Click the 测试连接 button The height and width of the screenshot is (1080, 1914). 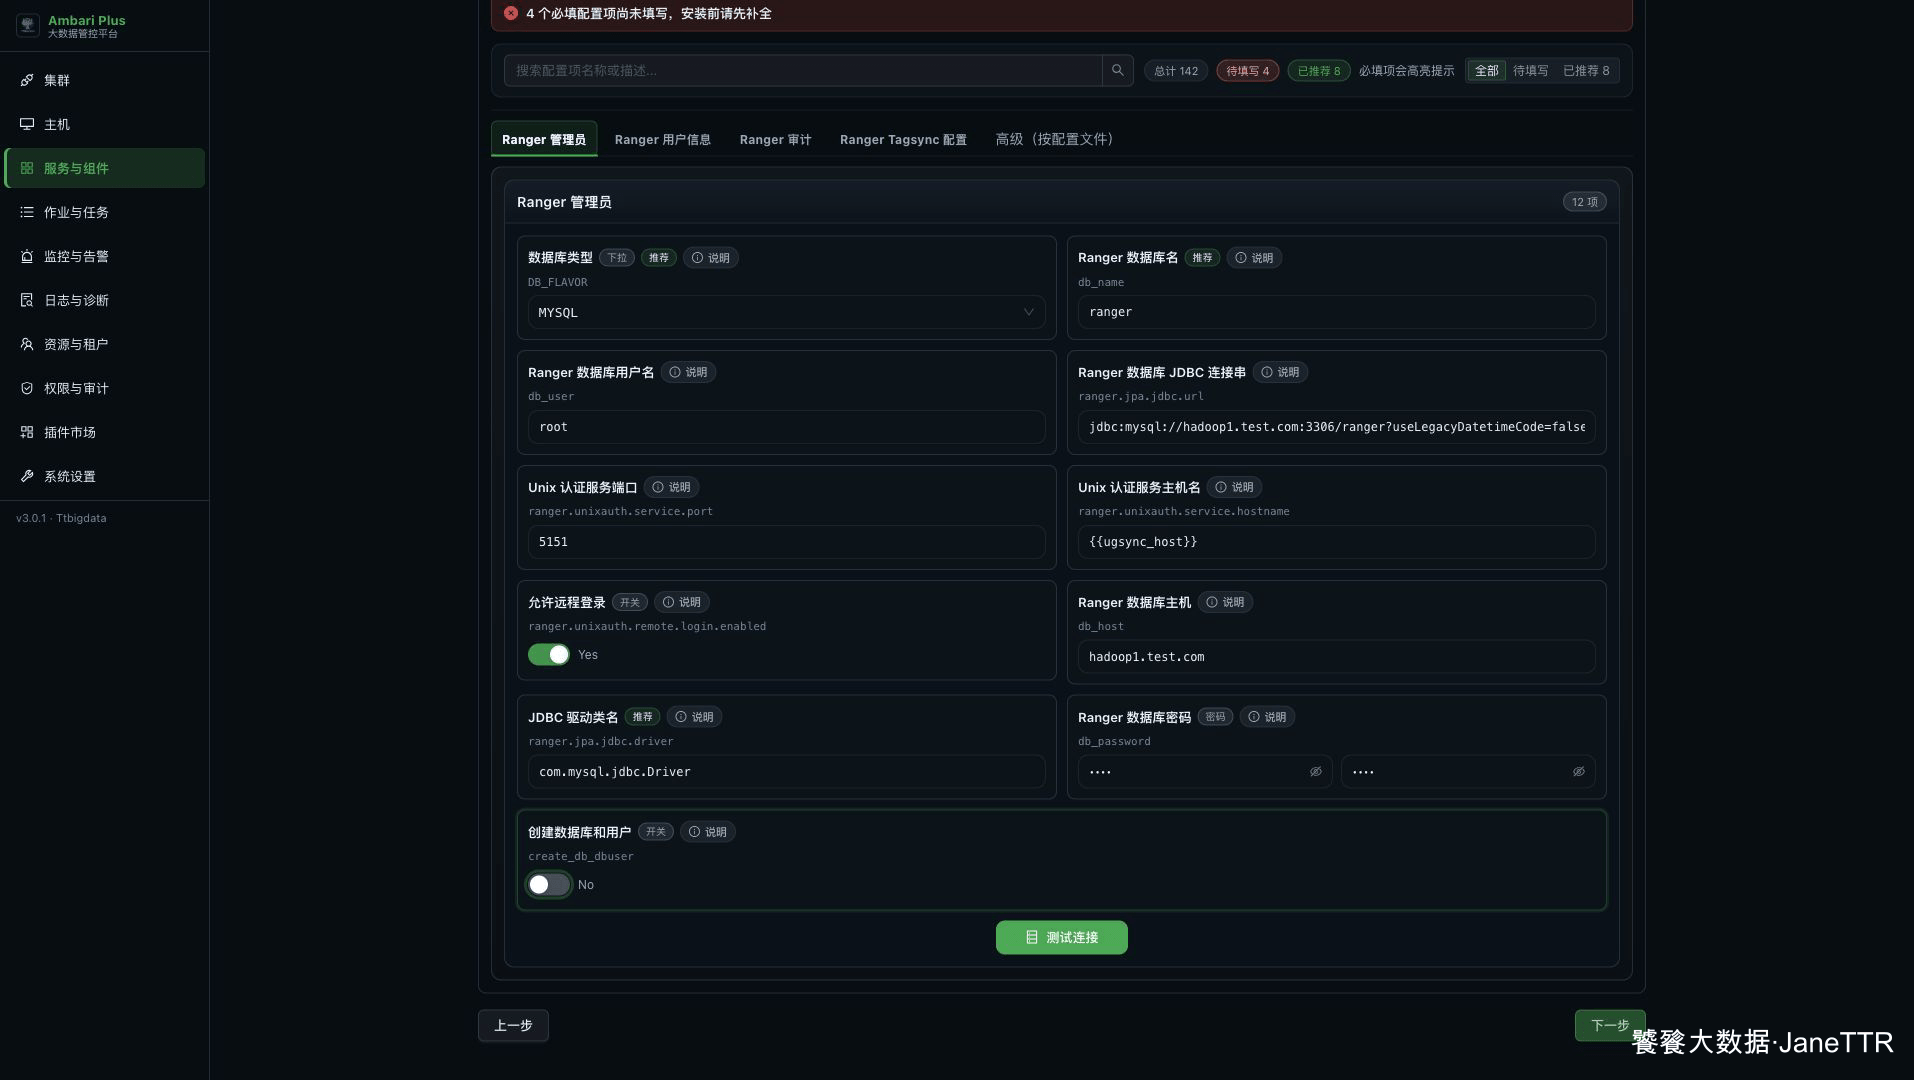point(1061,938)
